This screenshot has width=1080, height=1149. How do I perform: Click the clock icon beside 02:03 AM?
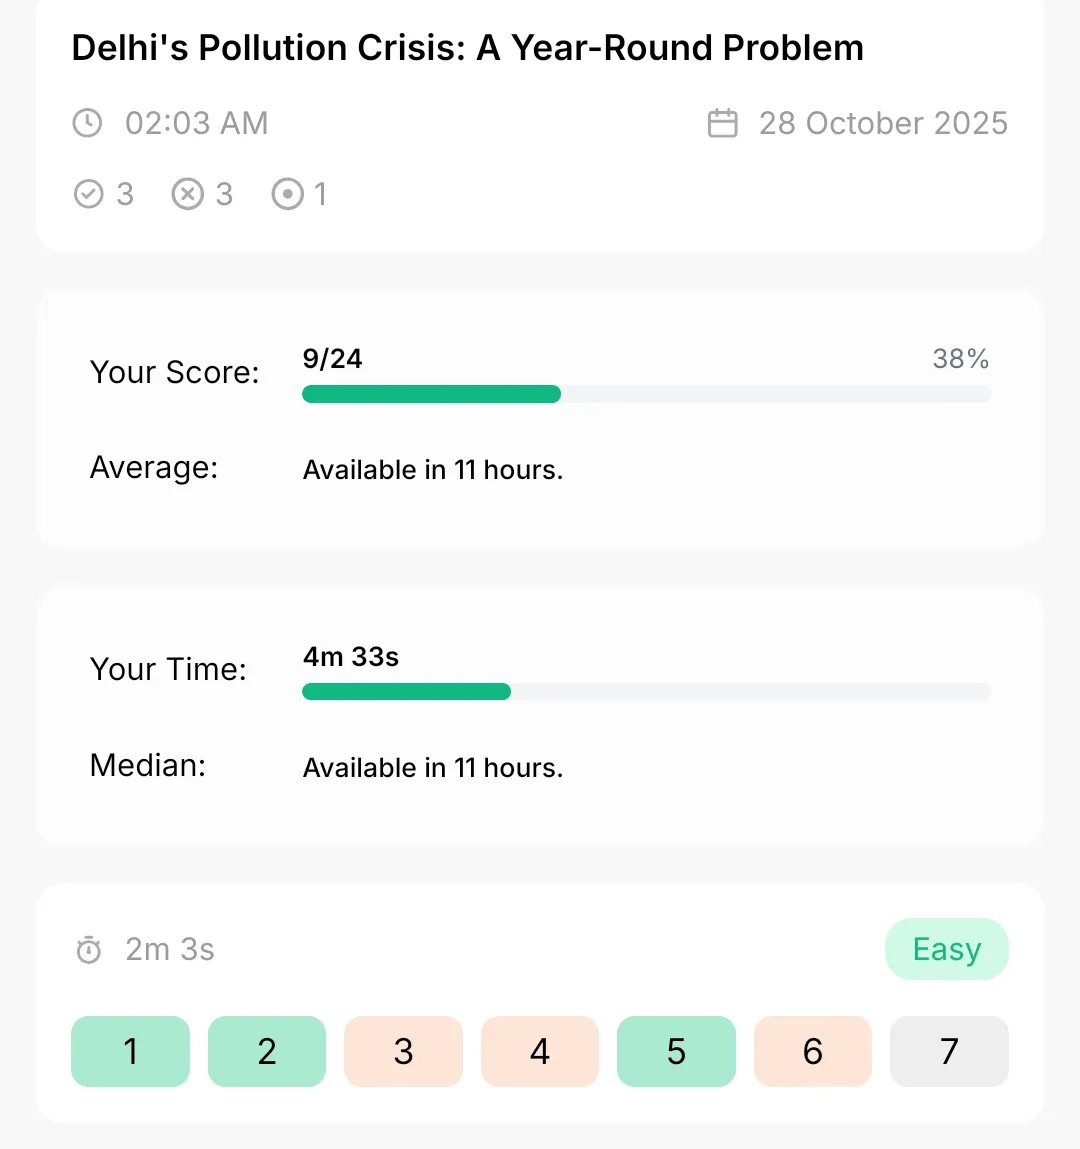point(87,123)
